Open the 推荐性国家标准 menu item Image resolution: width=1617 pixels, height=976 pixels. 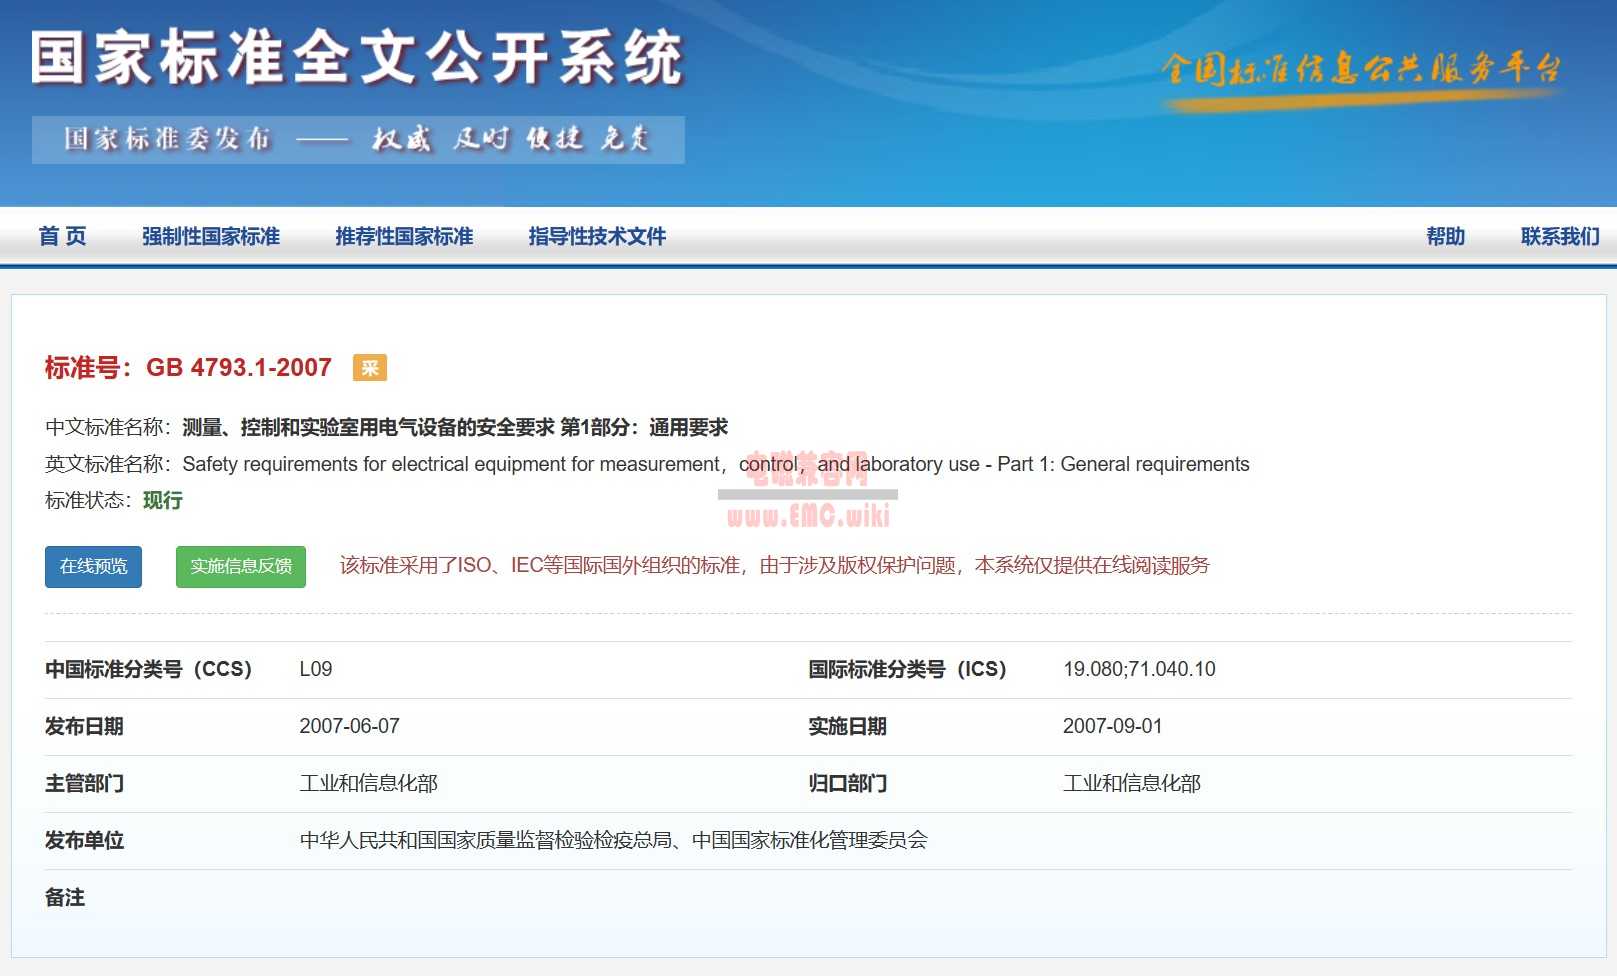pyautogui.click(x=404, y=237)
